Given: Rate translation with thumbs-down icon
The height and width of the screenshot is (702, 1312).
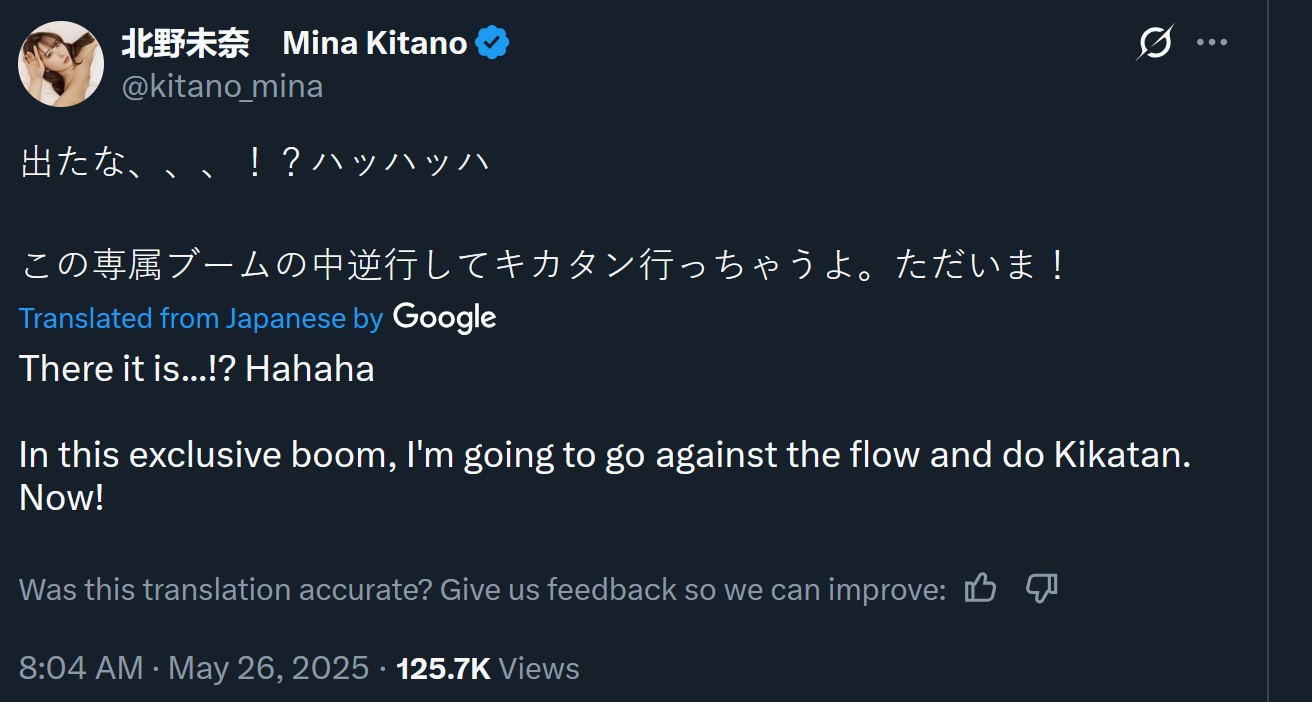Looking at the screenshot, I should pyautogui.click(x=1042, y=589).
